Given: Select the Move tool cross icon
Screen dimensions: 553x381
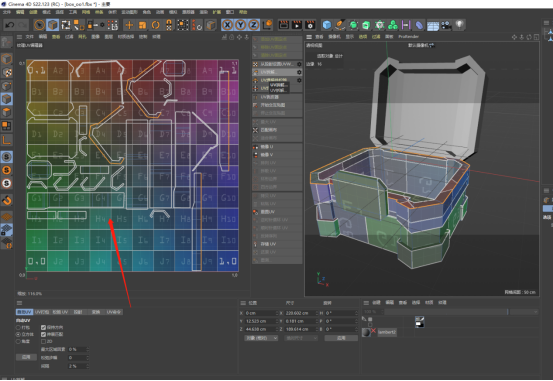Looking at the screenshot, I should tap(129, 25).
